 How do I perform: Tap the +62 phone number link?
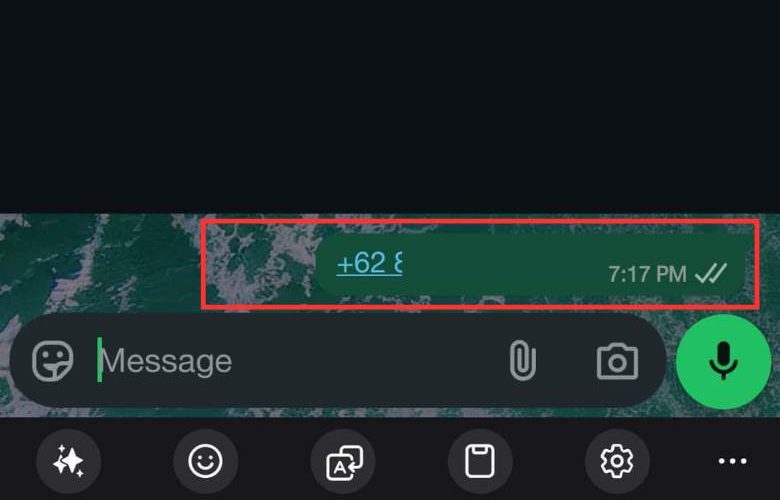click(x=369, y=263)
